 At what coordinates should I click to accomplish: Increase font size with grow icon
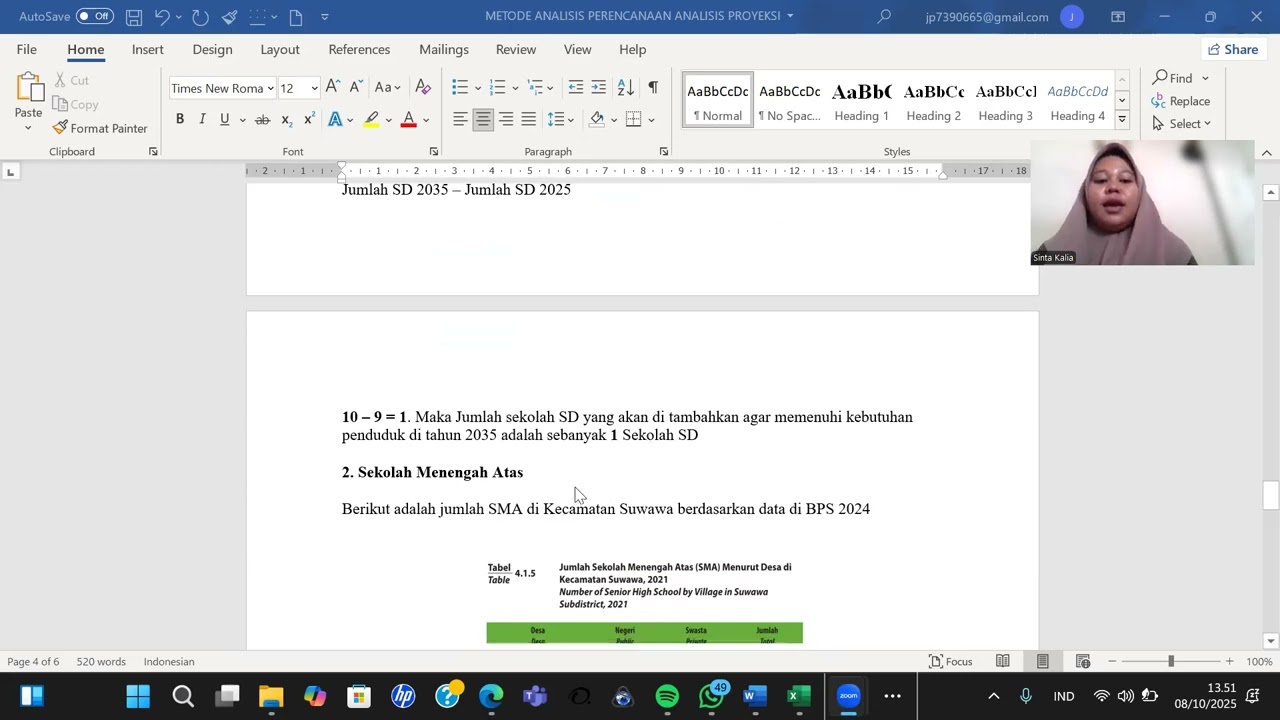click(x=333, y=88)
